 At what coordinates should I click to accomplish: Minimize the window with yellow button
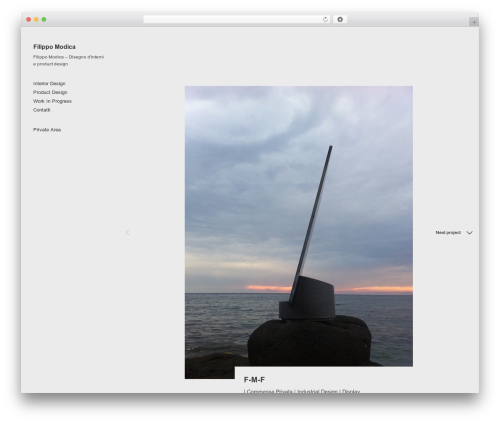(x=36, y=19)
